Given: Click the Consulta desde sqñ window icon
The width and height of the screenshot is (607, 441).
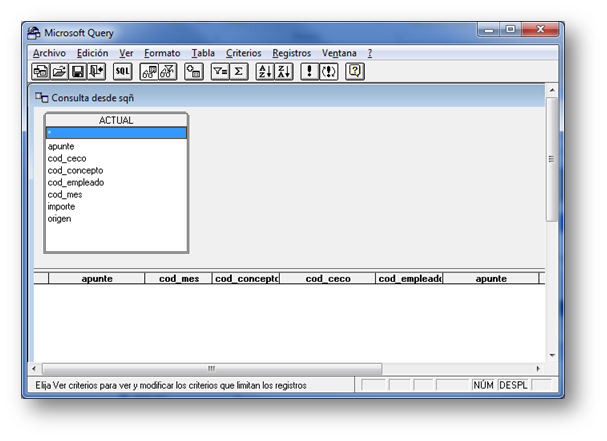Looking at the screenshot, I should click(41, 98).
